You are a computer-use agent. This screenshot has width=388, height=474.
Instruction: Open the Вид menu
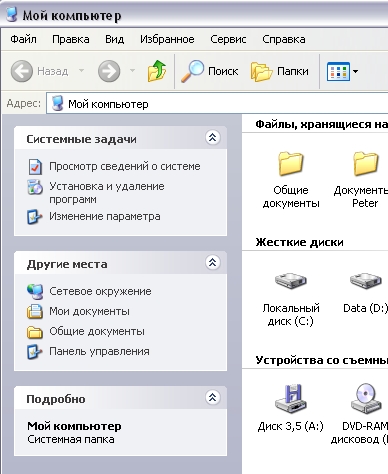115,39
